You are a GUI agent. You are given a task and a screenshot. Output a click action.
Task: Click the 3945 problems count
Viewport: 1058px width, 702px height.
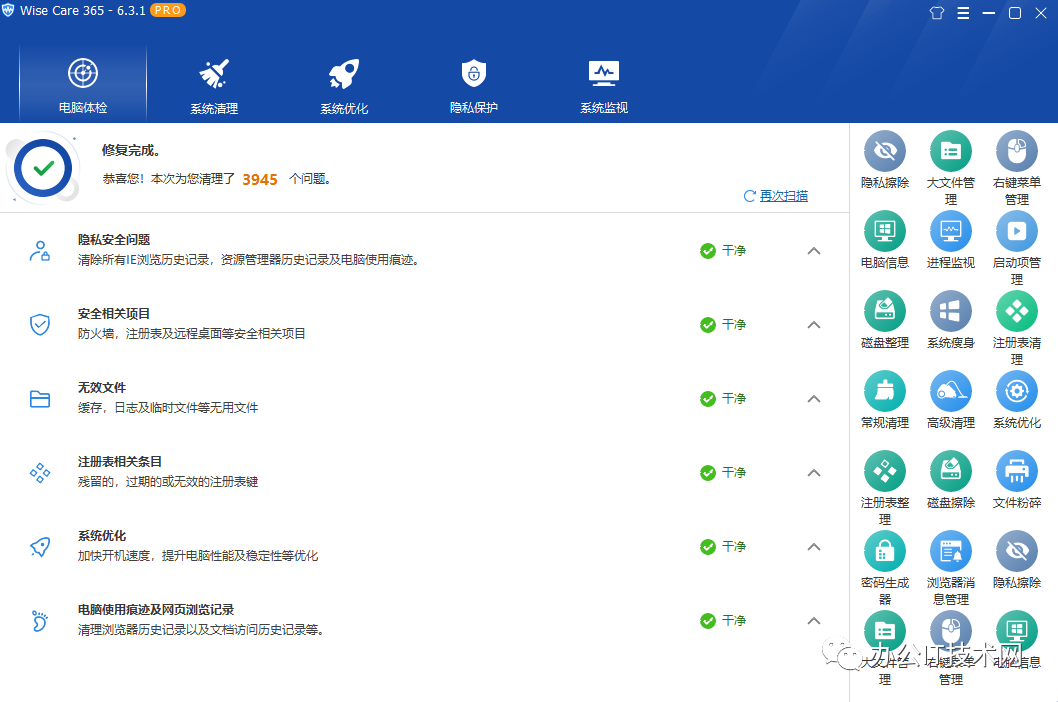260,180
